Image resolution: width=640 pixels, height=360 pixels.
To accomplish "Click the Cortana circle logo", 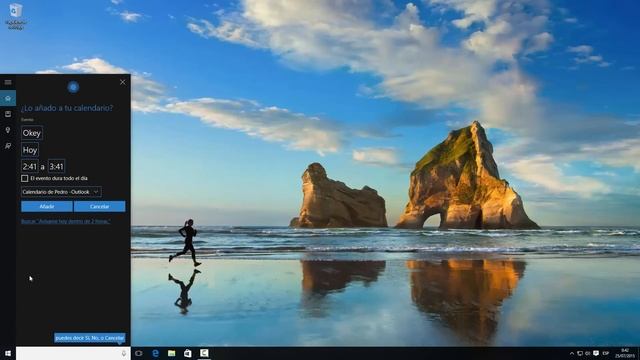I will point(73,87).
